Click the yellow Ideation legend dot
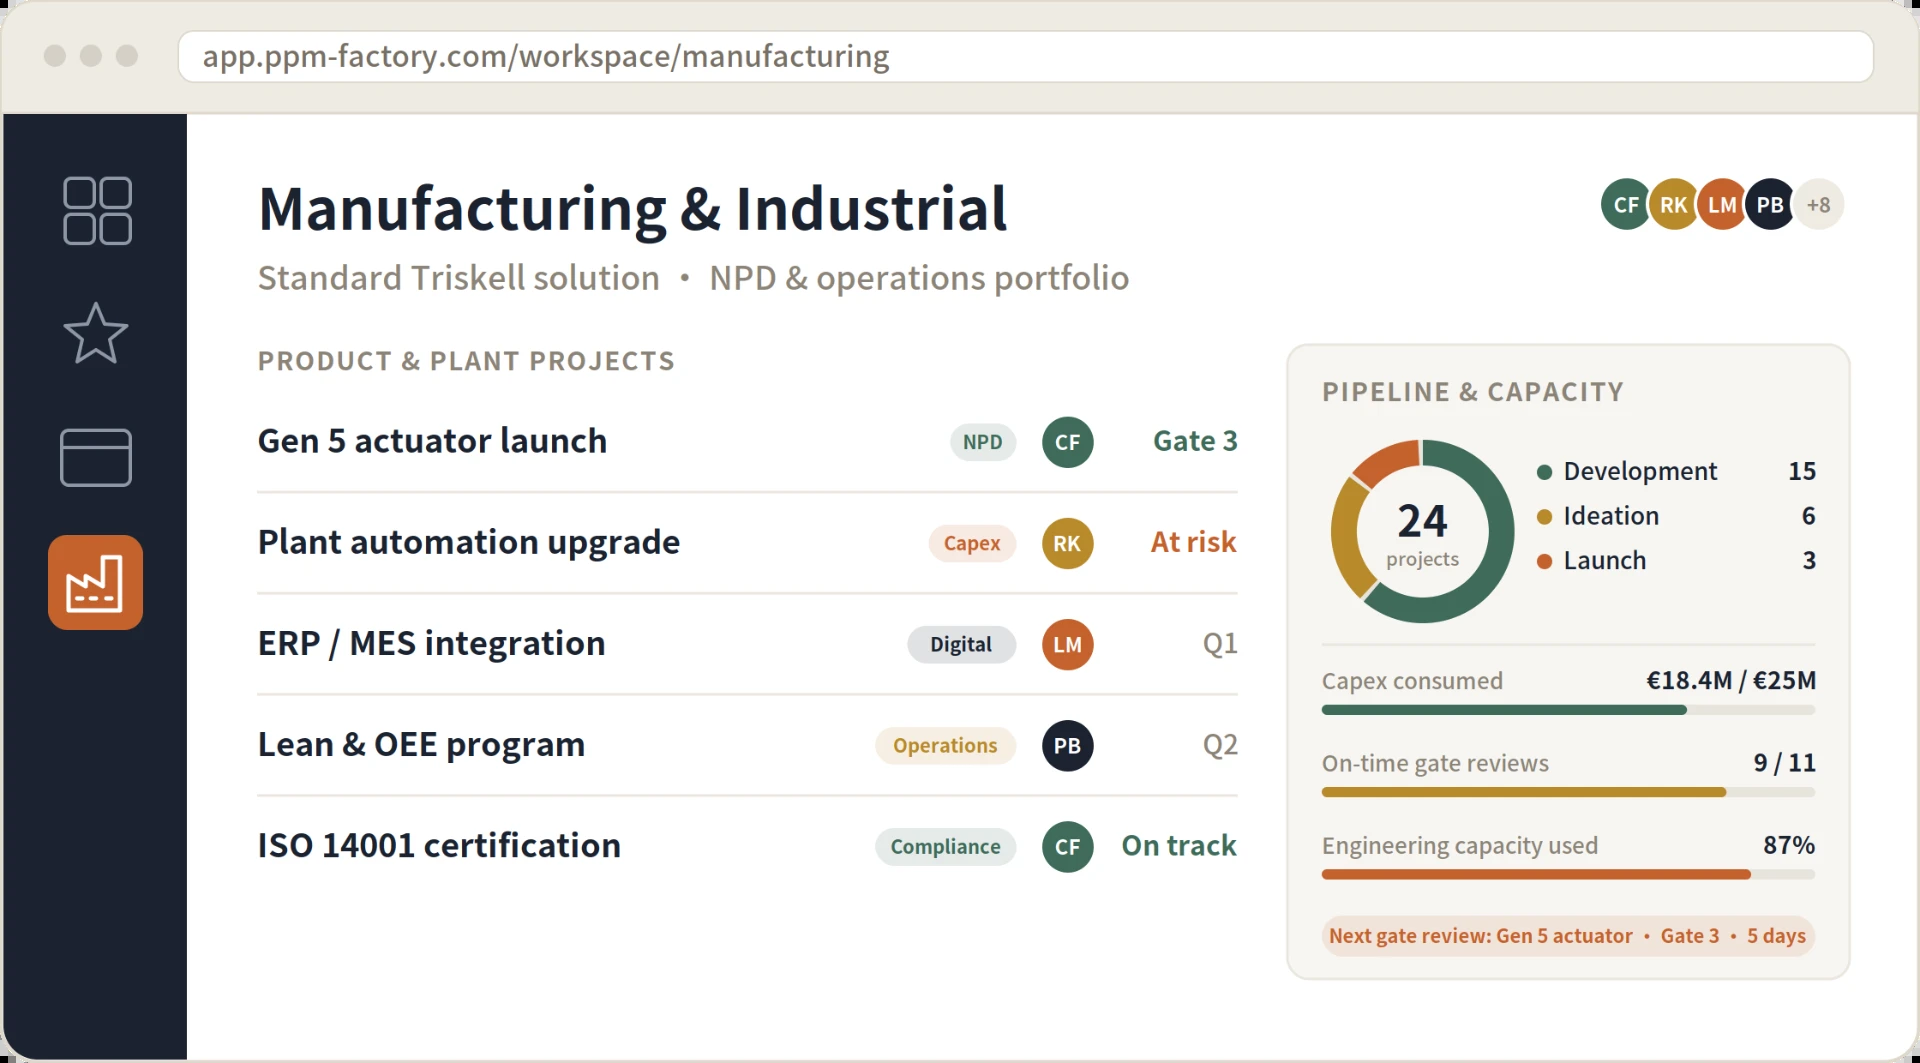 point(1544,517)
